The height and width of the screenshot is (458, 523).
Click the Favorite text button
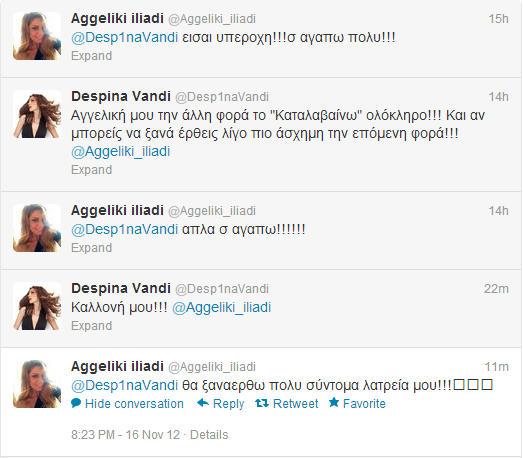pyautogui.click(x=364, y=404)
